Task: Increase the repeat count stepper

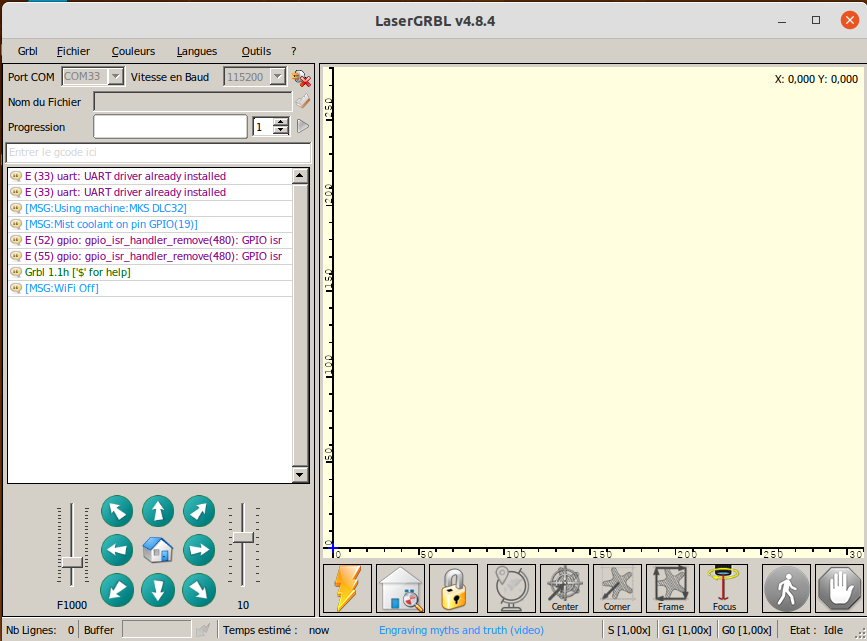Action: tap(281, 122)
